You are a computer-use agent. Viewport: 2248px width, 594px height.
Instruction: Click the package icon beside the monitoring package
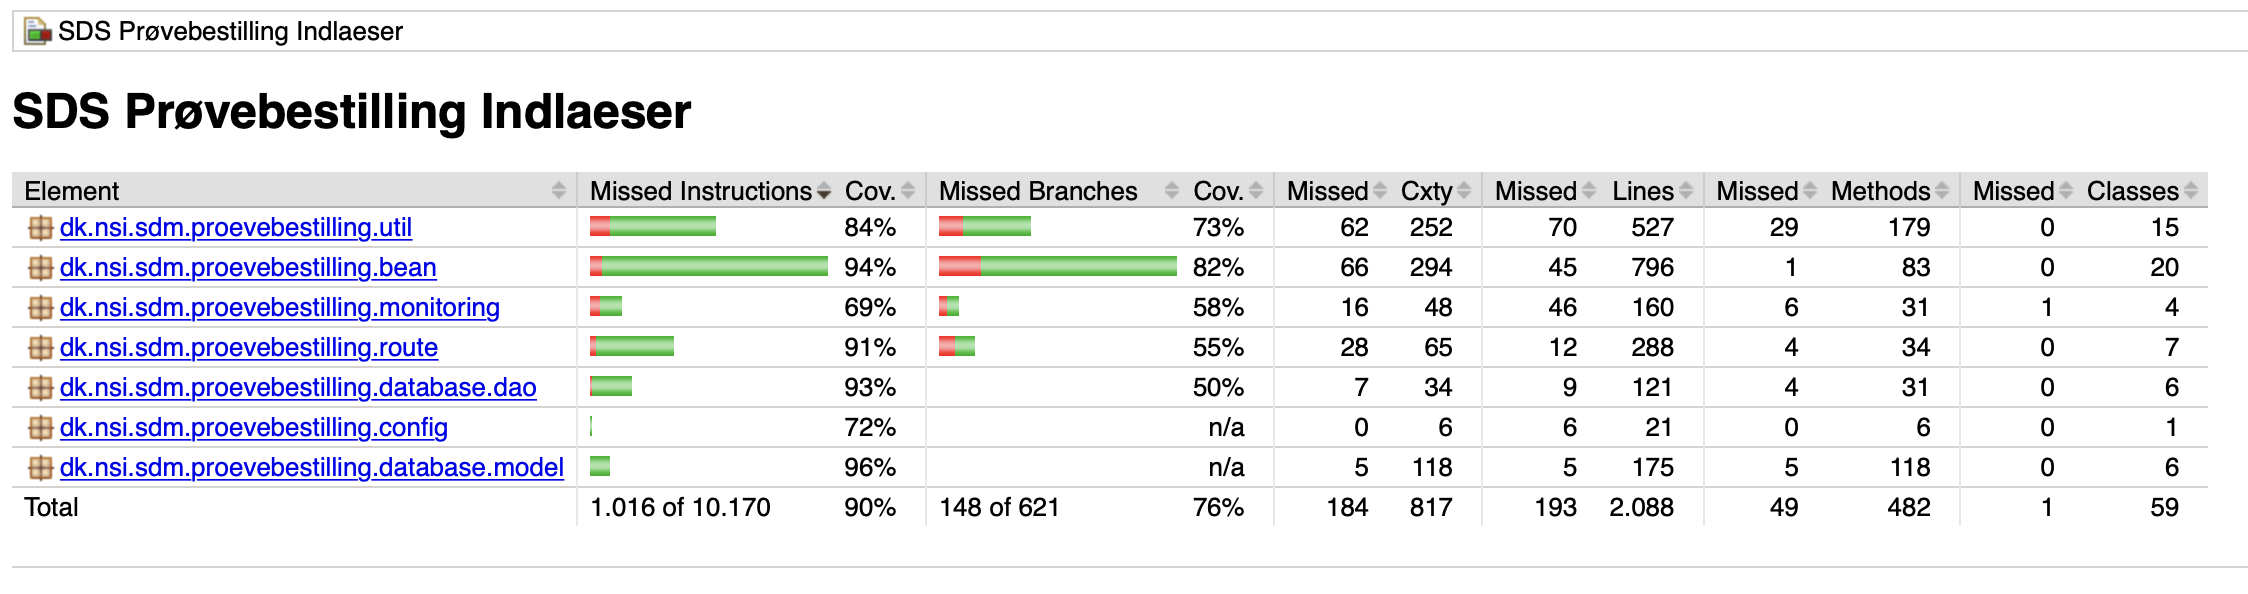pyautogui.click(x=40, y=308)
